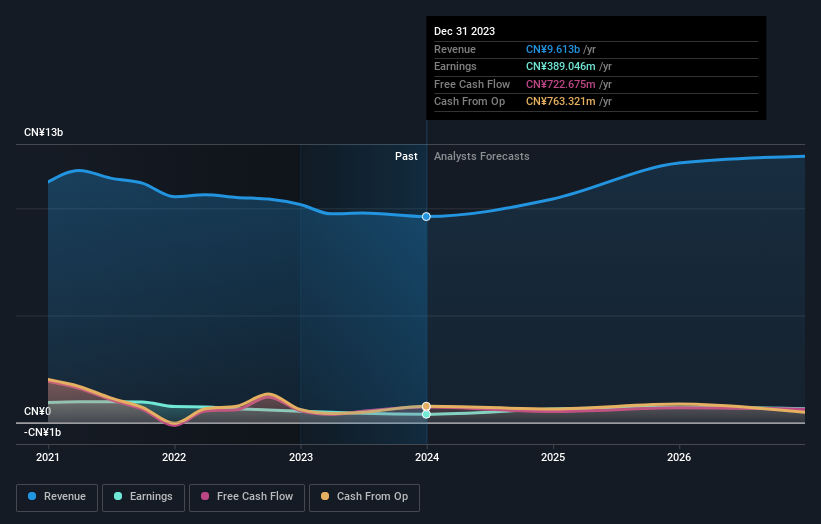
Task: Click the Dec 31 2023 tooltip date
Action: (x=464, y=31)
